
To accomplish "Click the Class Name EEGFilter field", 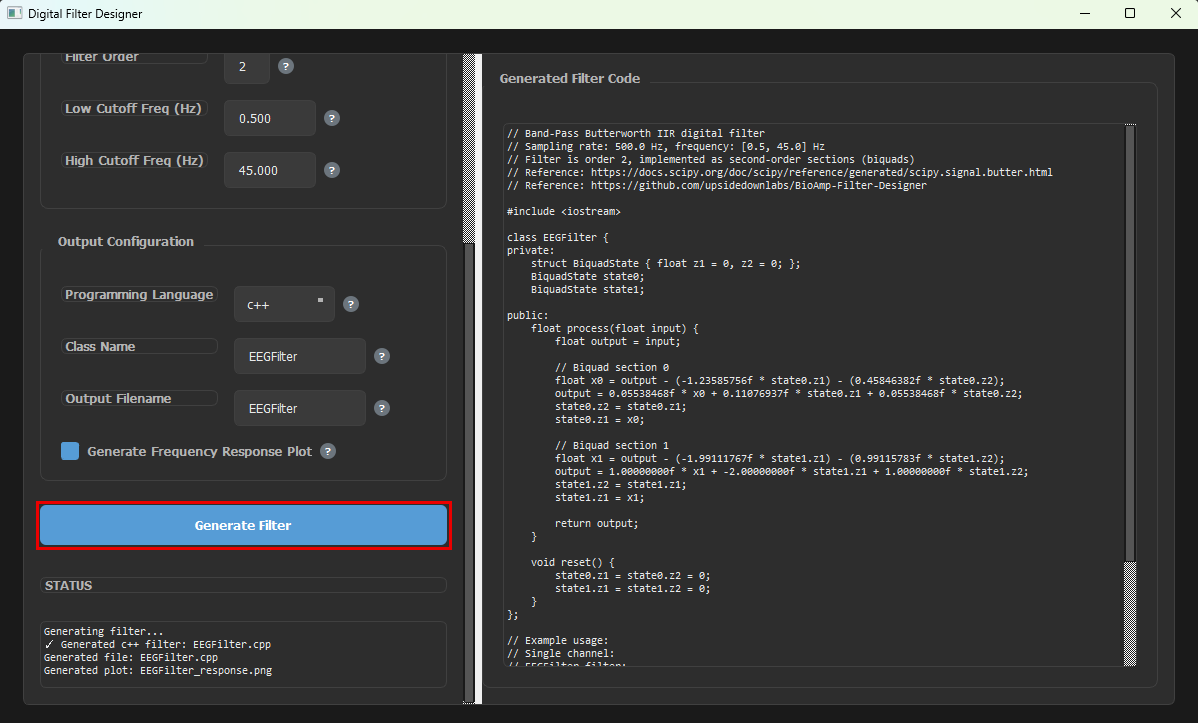I will click(x=300, y=356).
